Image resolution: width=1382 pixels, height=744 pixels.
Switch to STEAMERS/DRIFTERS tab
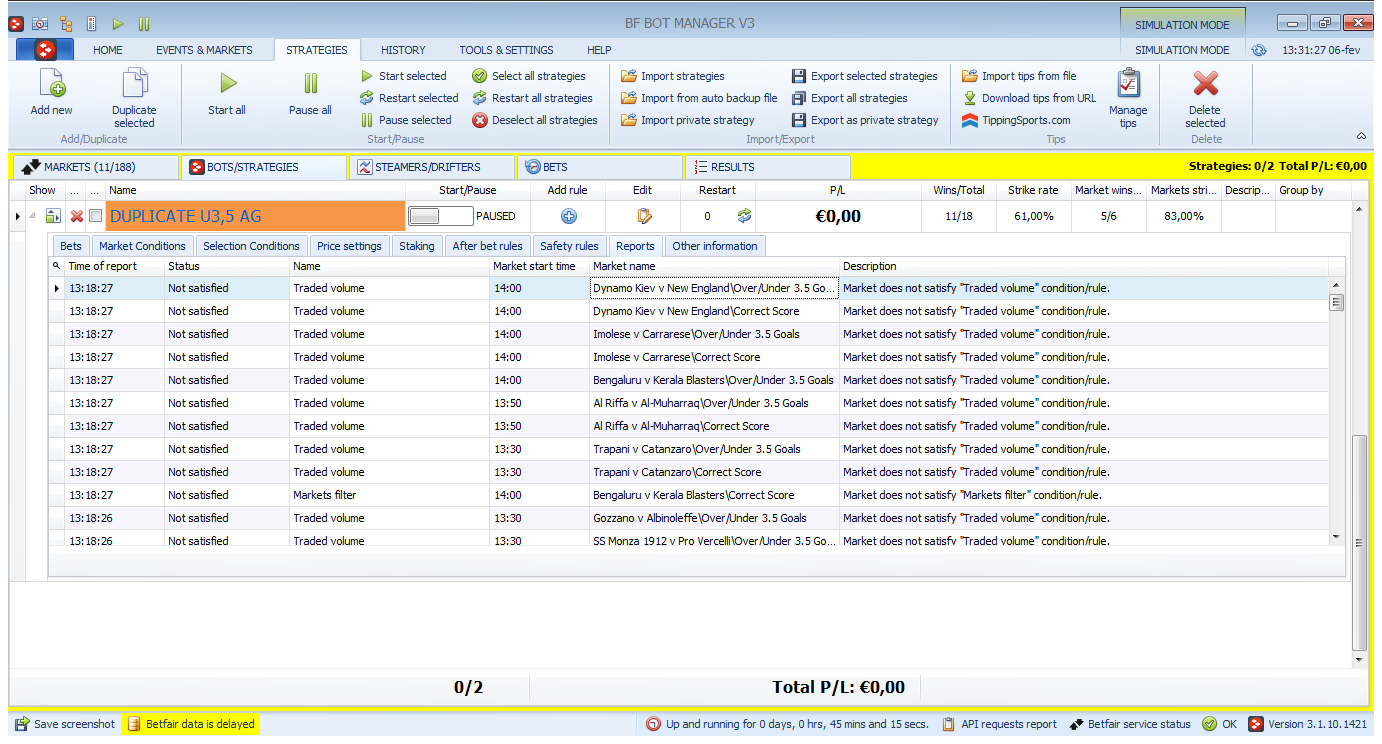pos(431,167)
